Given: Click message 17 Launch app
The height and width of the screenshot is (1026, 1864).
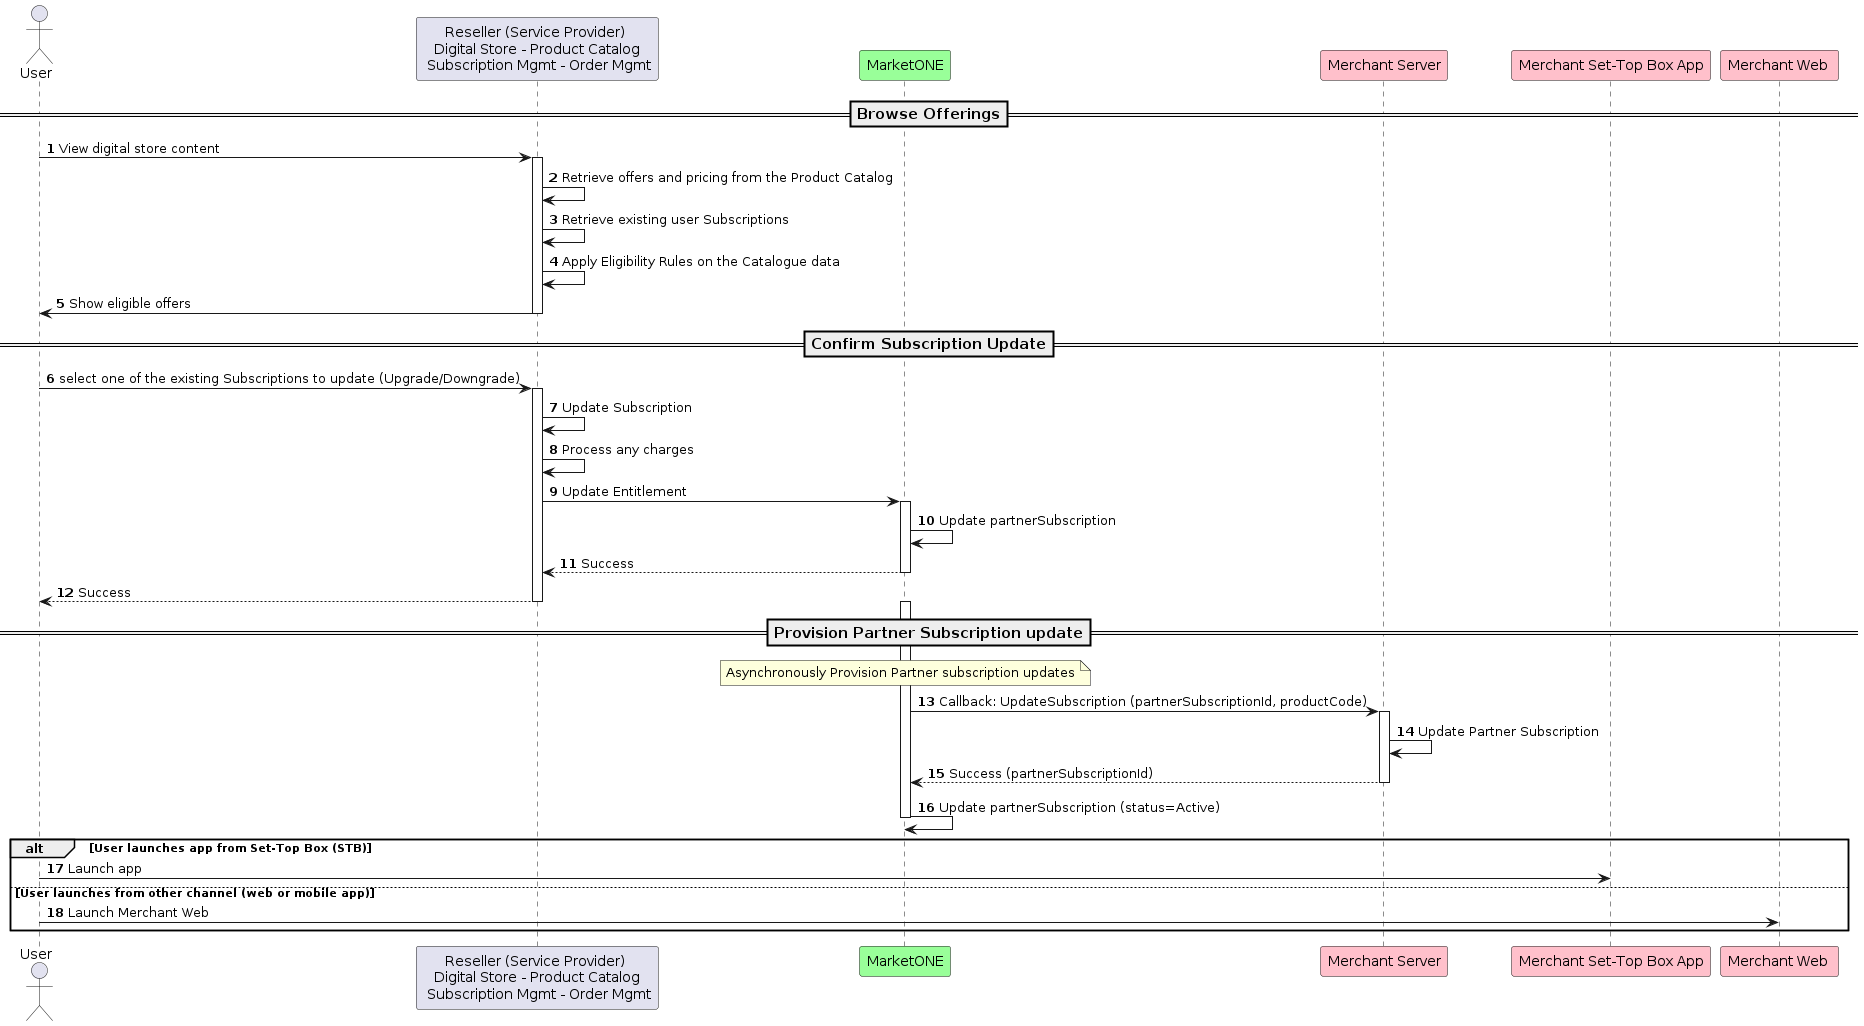Looking at the screenshot, I should (x=94, y=869).
